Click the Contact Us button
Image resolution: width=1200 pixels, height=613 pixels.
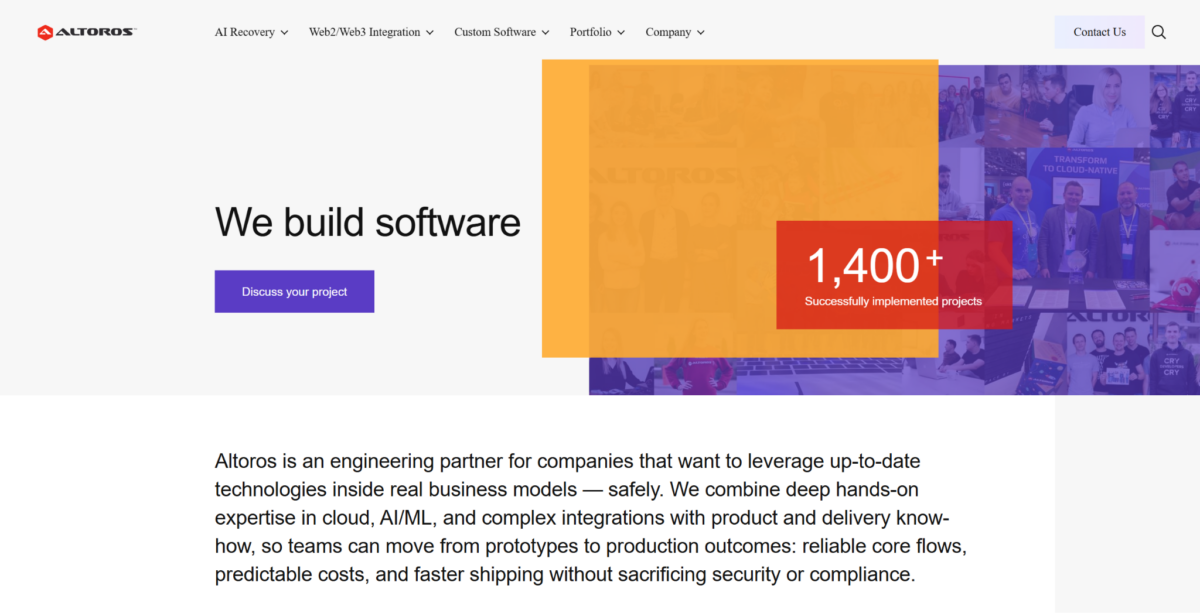(1099, 32)
